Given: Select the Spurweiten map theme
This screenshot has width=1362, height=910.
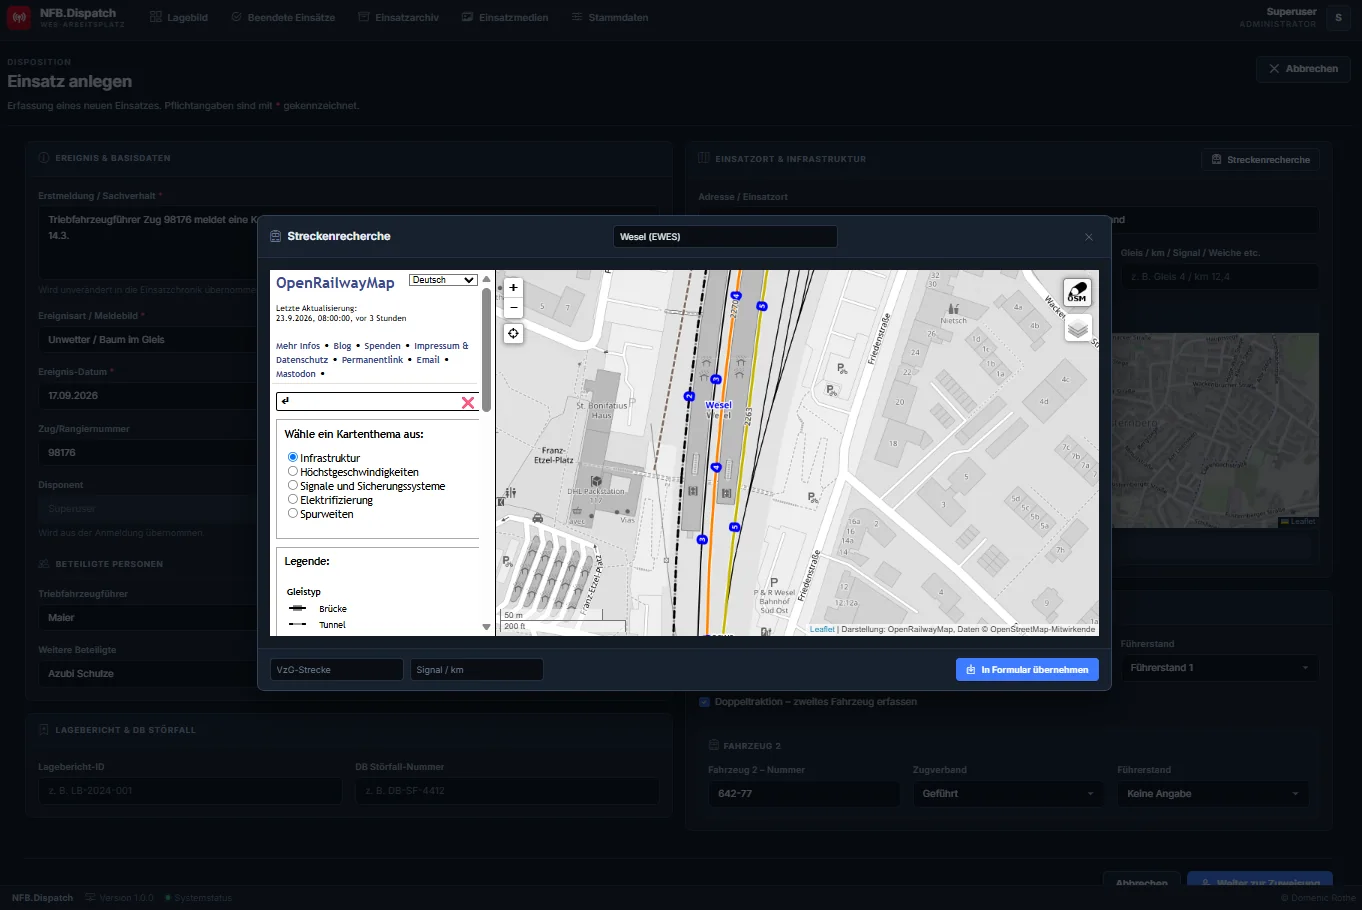Looking at the screenshot, I should point(293,513).
